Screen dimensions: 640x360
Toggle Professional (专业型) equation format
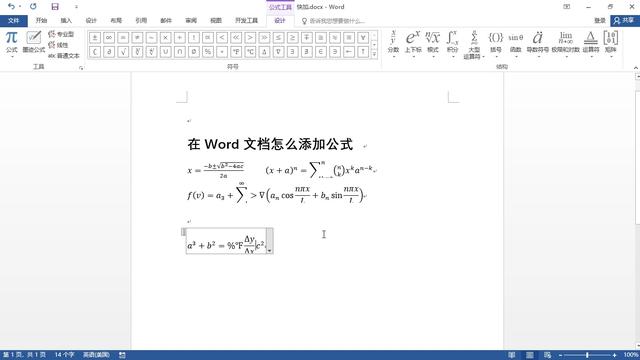[61, 34]
